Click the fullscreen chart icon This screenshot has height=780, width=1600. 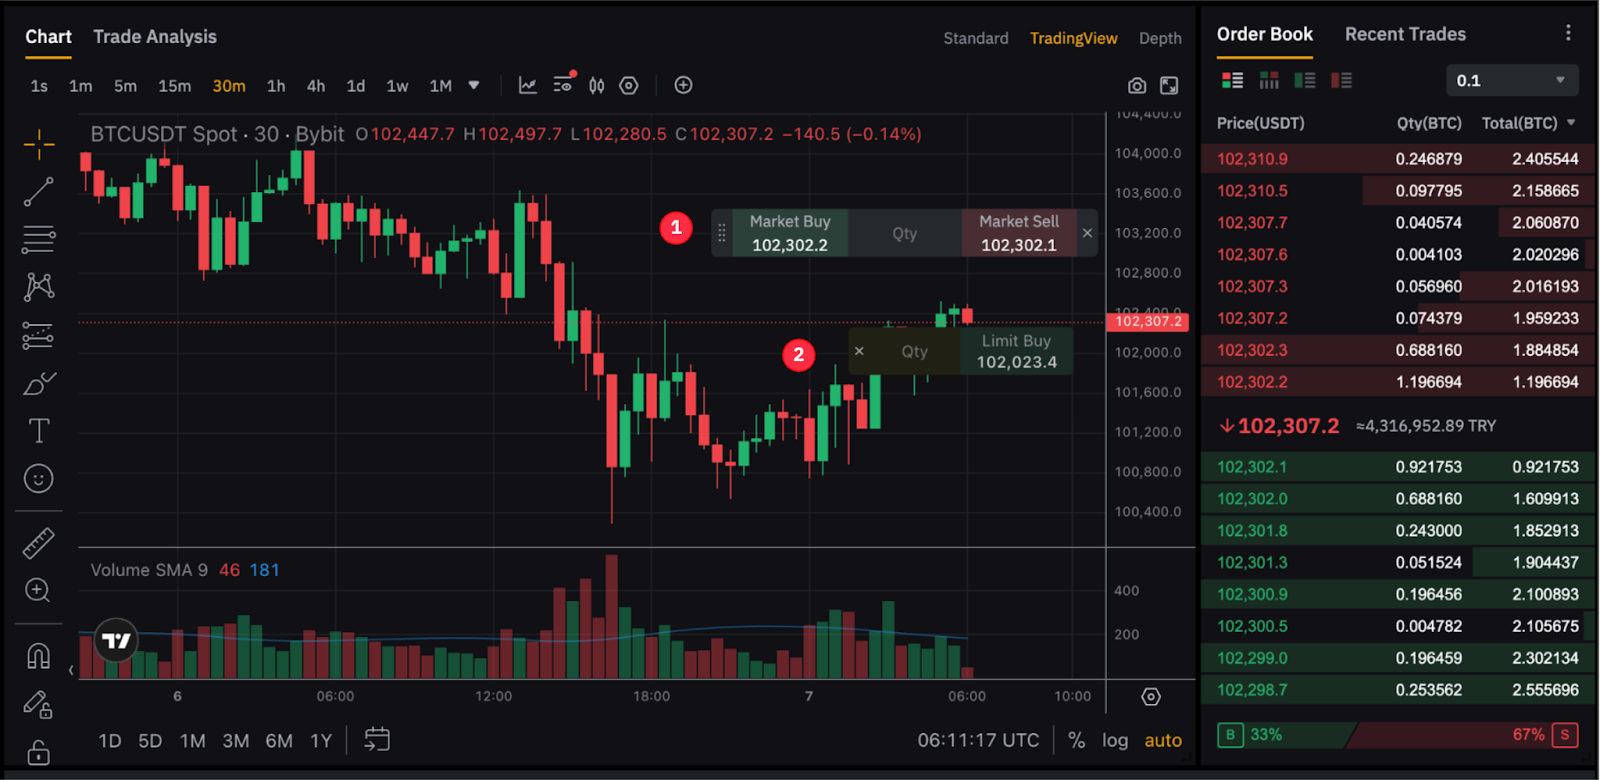pyautogui.click(x=1169, y=86)
